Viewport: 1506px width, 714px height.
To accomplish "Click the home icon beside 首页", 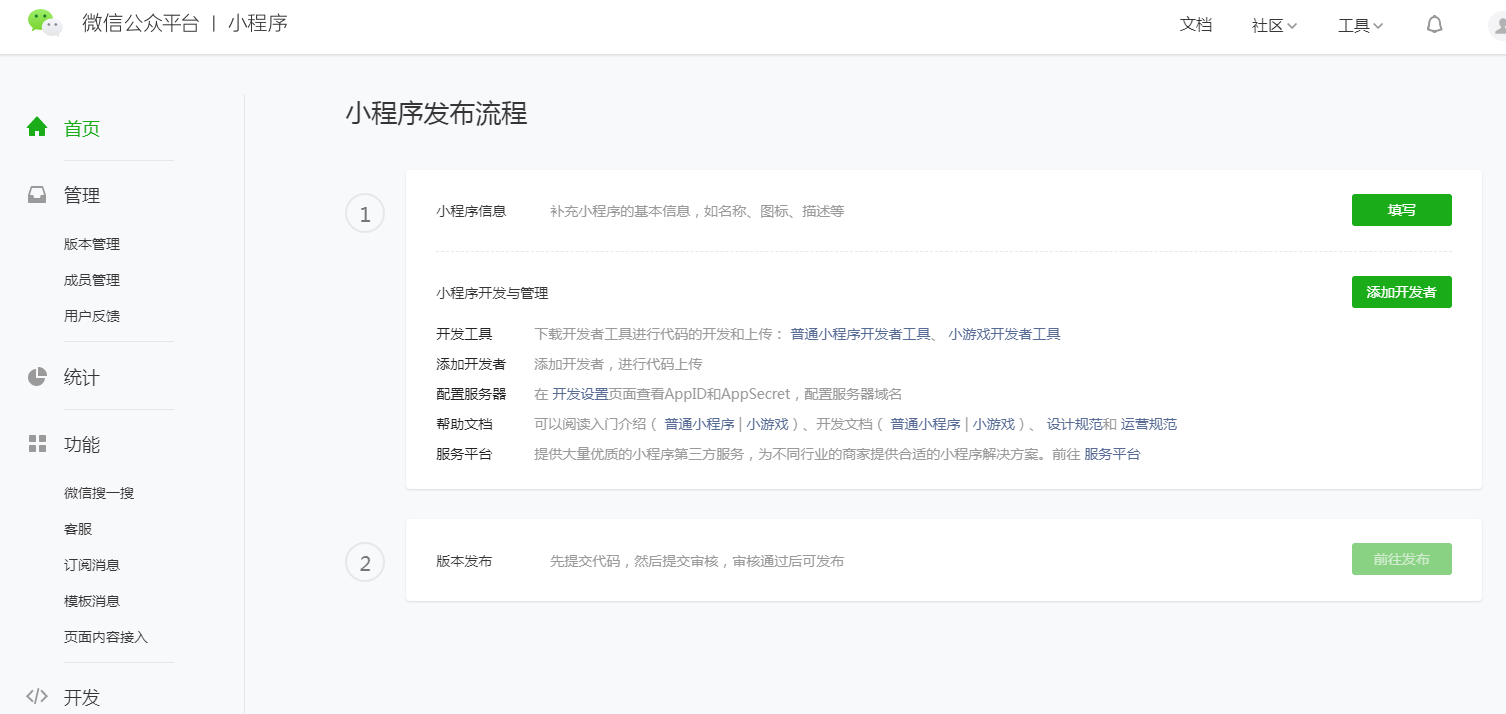I will [37, 127].
